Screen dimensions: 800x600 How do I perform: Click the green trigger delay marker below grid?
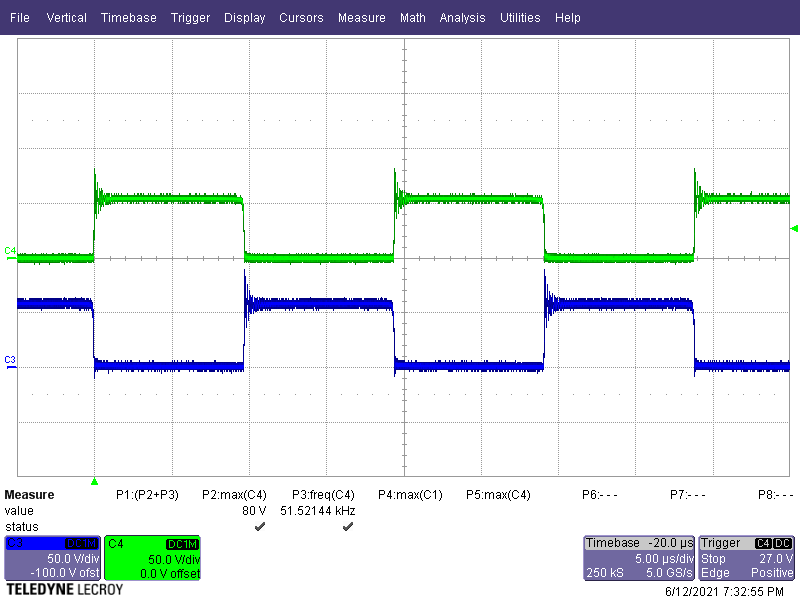(94, 481)
